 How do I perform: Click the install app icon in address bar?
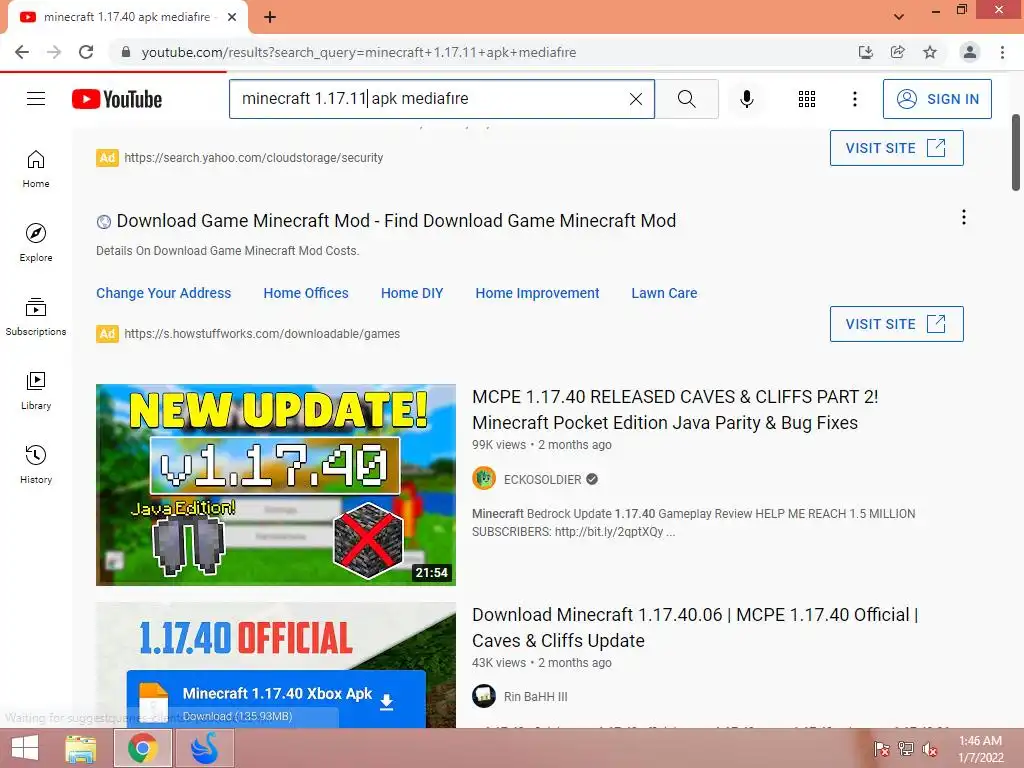coord(865,52)
